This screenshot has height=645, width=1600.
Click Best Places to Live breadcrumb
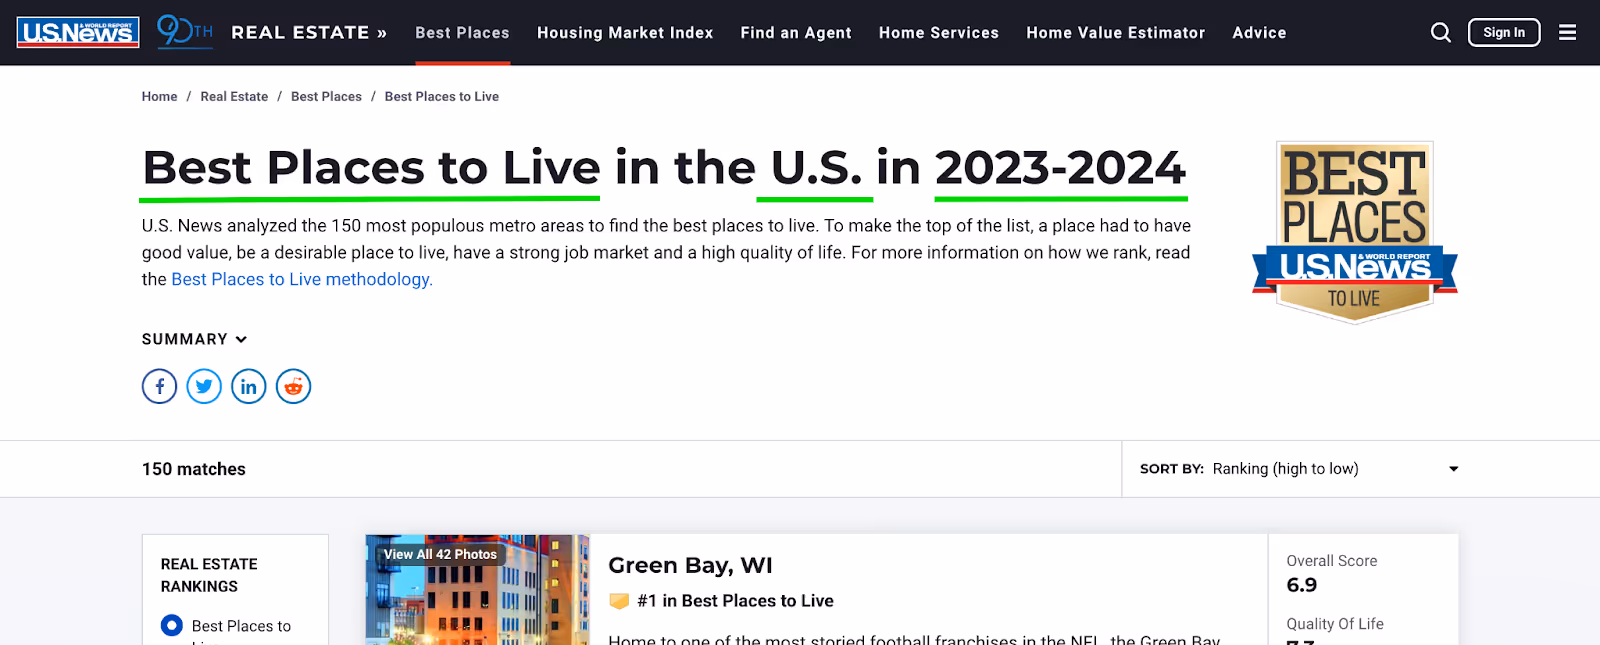[442, 97]
